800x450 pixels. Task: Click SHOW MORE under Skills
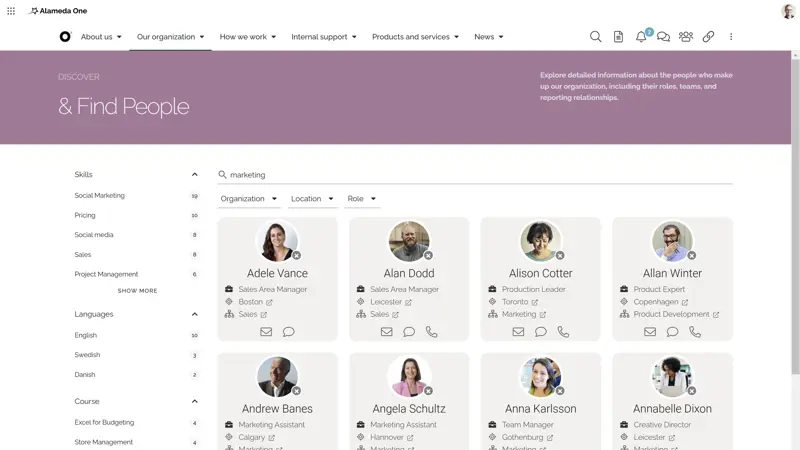click(x=137, y=291)
